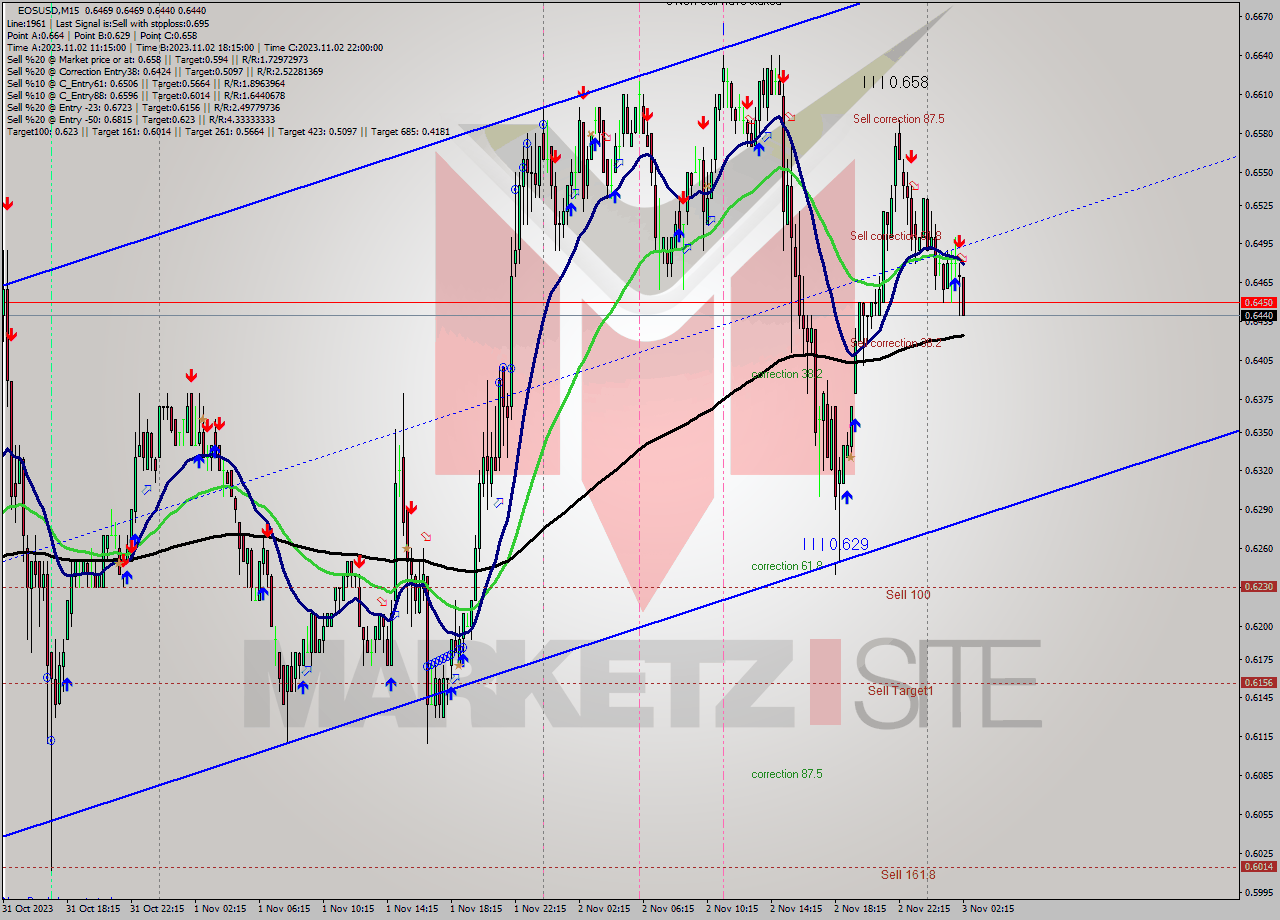Viewport: 1280px width, 920px height.
Task: Click '1 Nov 18:15' on the time axis
Action: [478, 909]
